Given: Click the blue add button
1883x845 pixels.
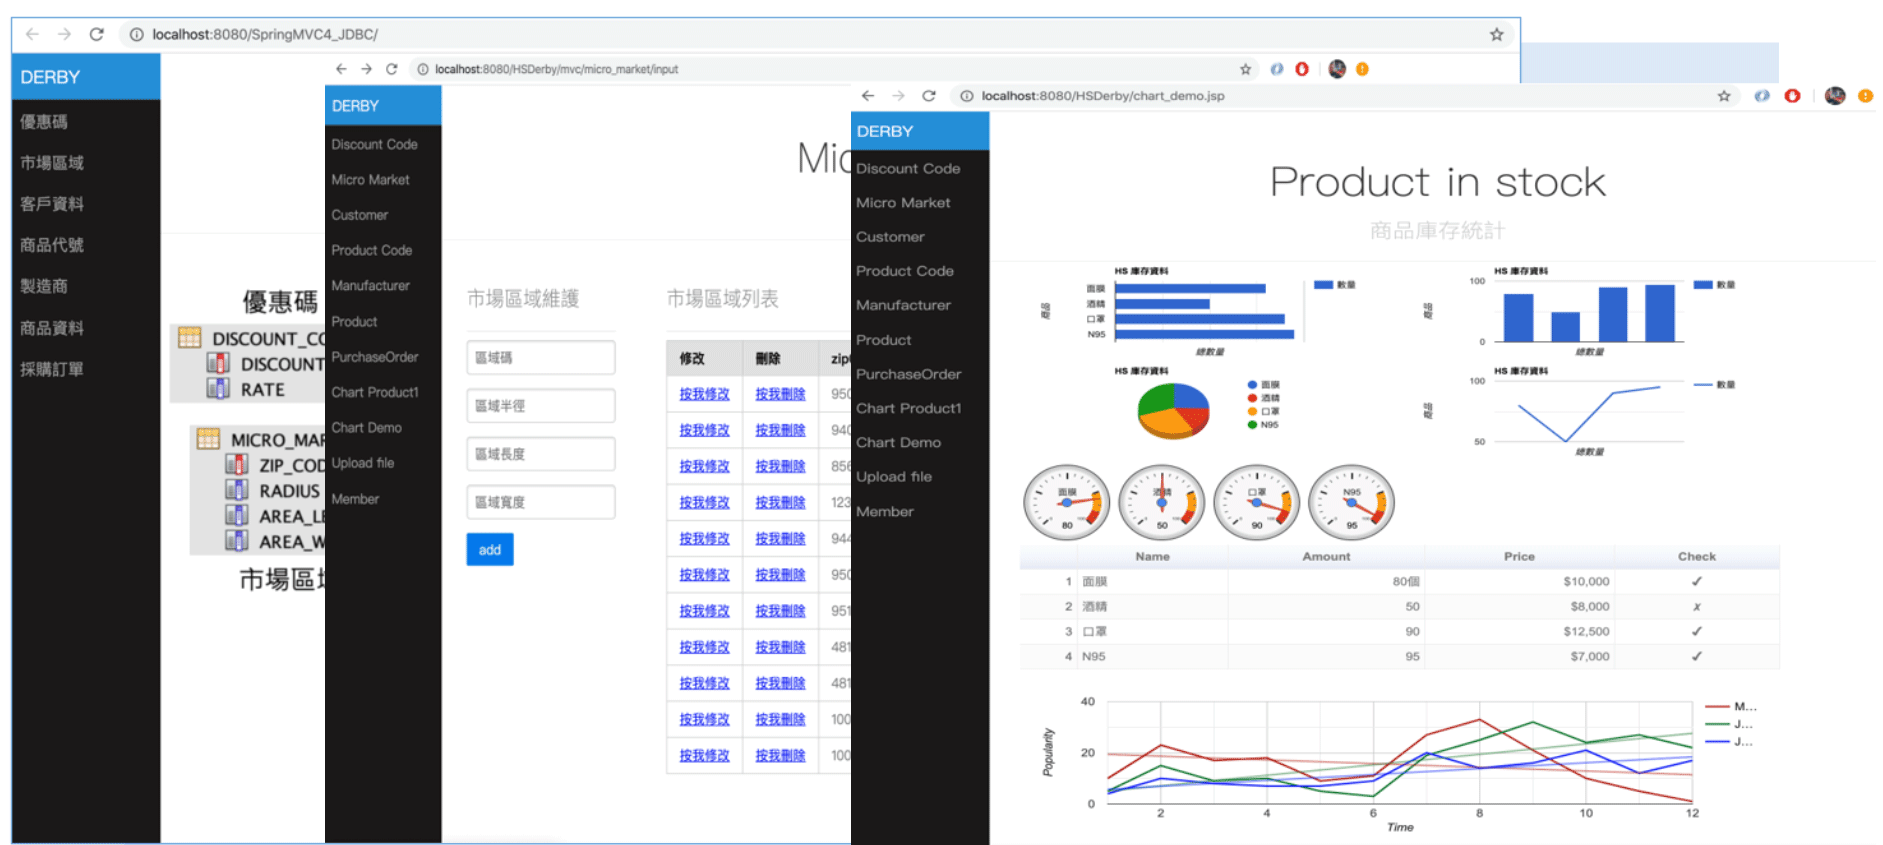Looking at the screenshot, I should pos(490,550).
